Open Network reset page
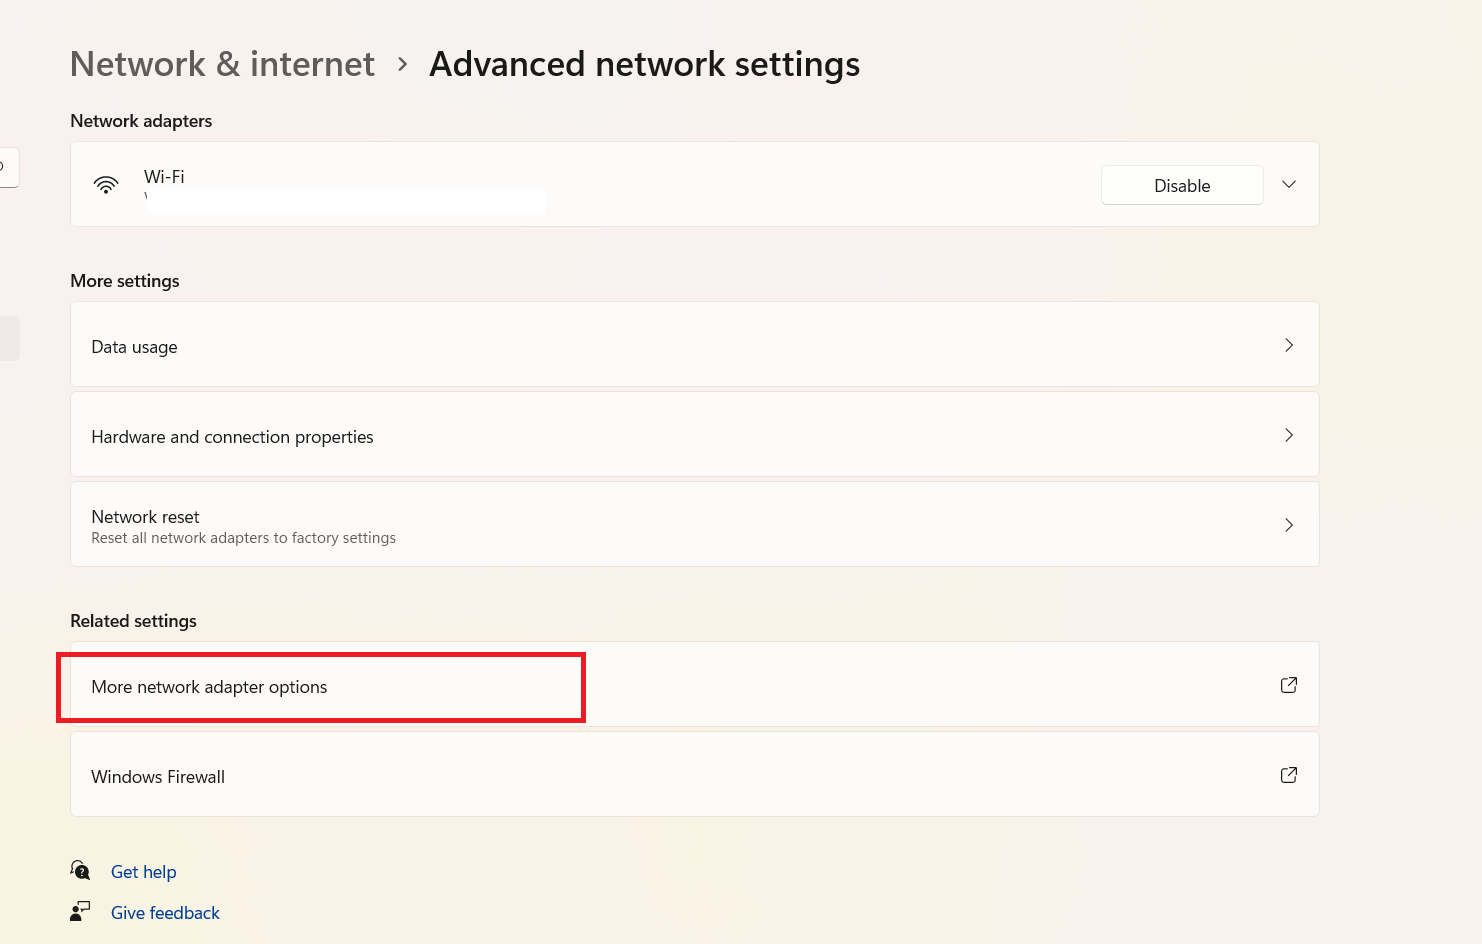 (695, 524)
